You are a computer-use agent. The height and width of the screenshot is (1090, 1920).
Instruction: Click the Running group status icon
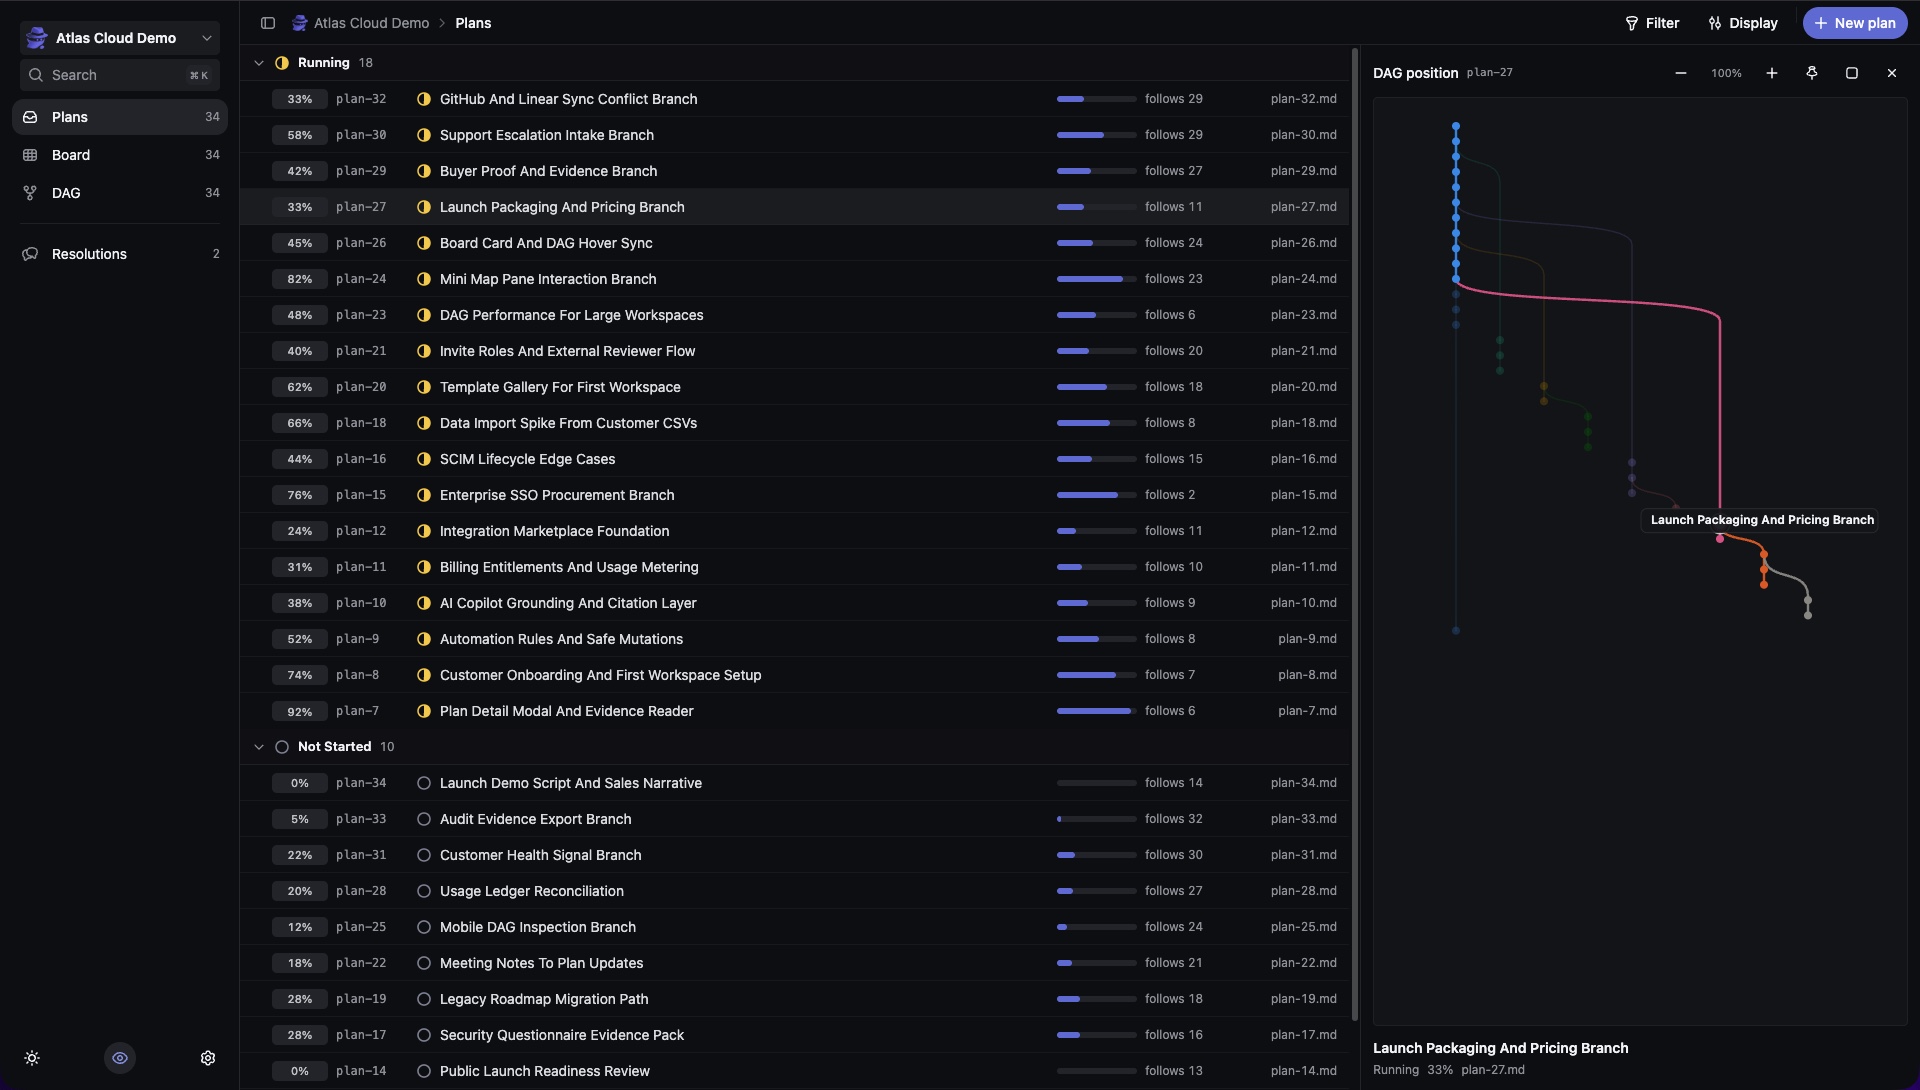point(282,63)
